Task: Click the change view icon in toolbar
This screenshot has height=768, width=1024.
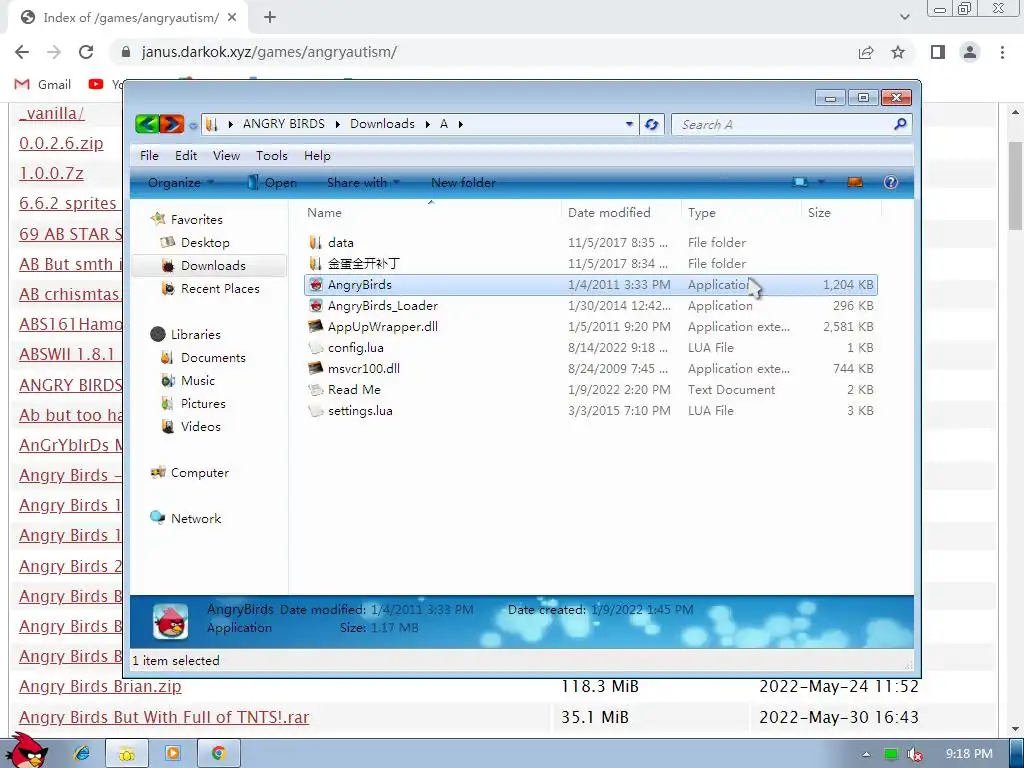Action: tap(799, 182)
